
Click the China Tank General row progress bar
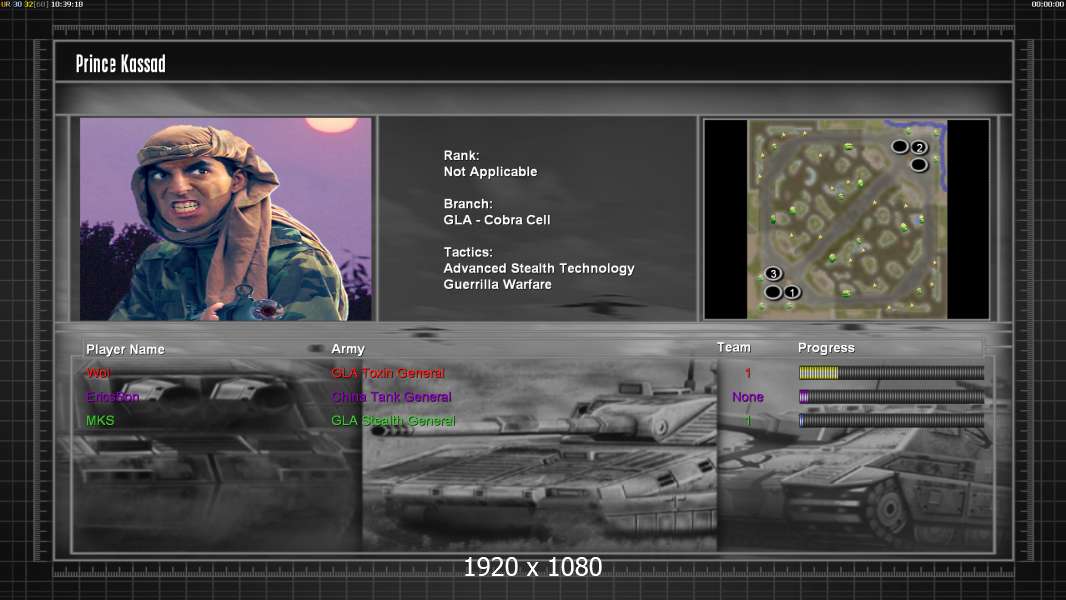[891, 397]
